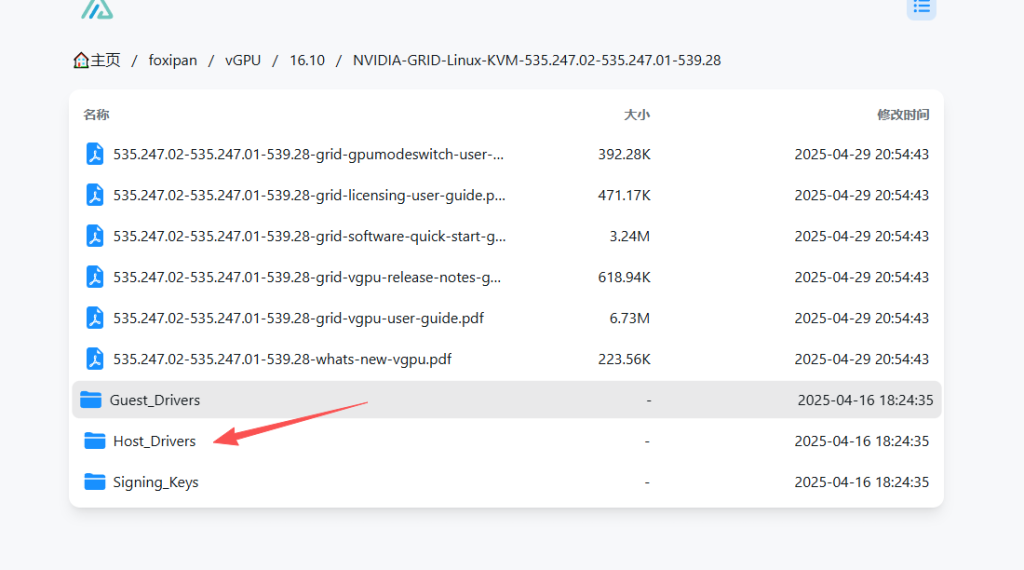The image size is (1024, 570).
Task: Sort files by 名称 column header
Action: [x=96, y=115]
